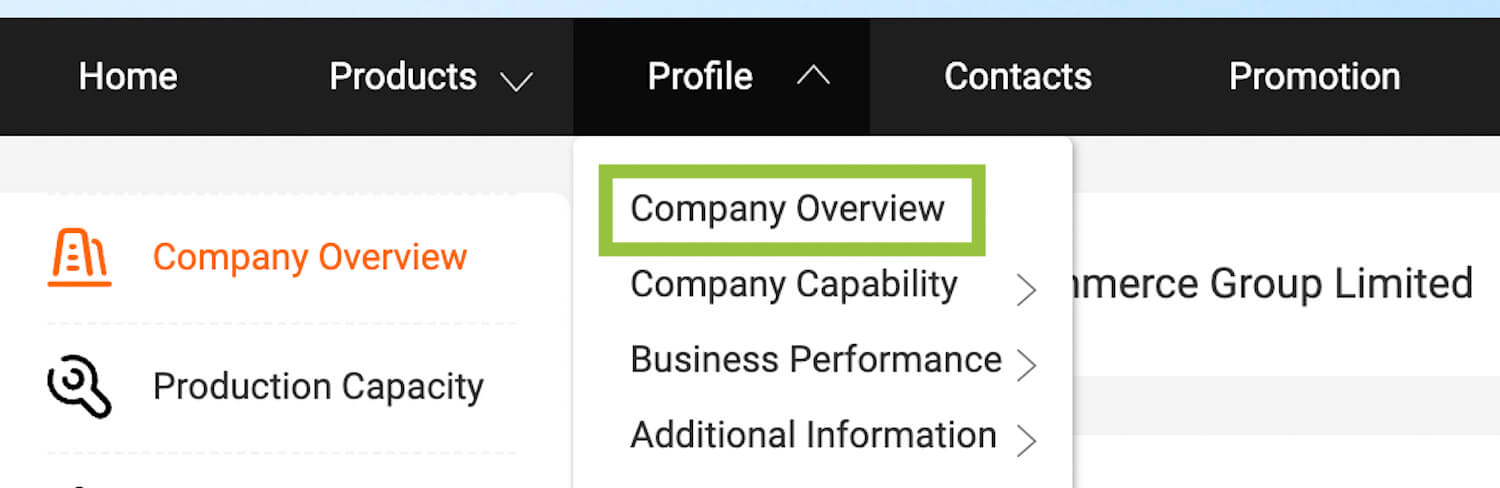Click the orange Company Overview sidebar icon
Image resolution: width=1500 pixels, height=488 pixels.
[x=79, y=258]
